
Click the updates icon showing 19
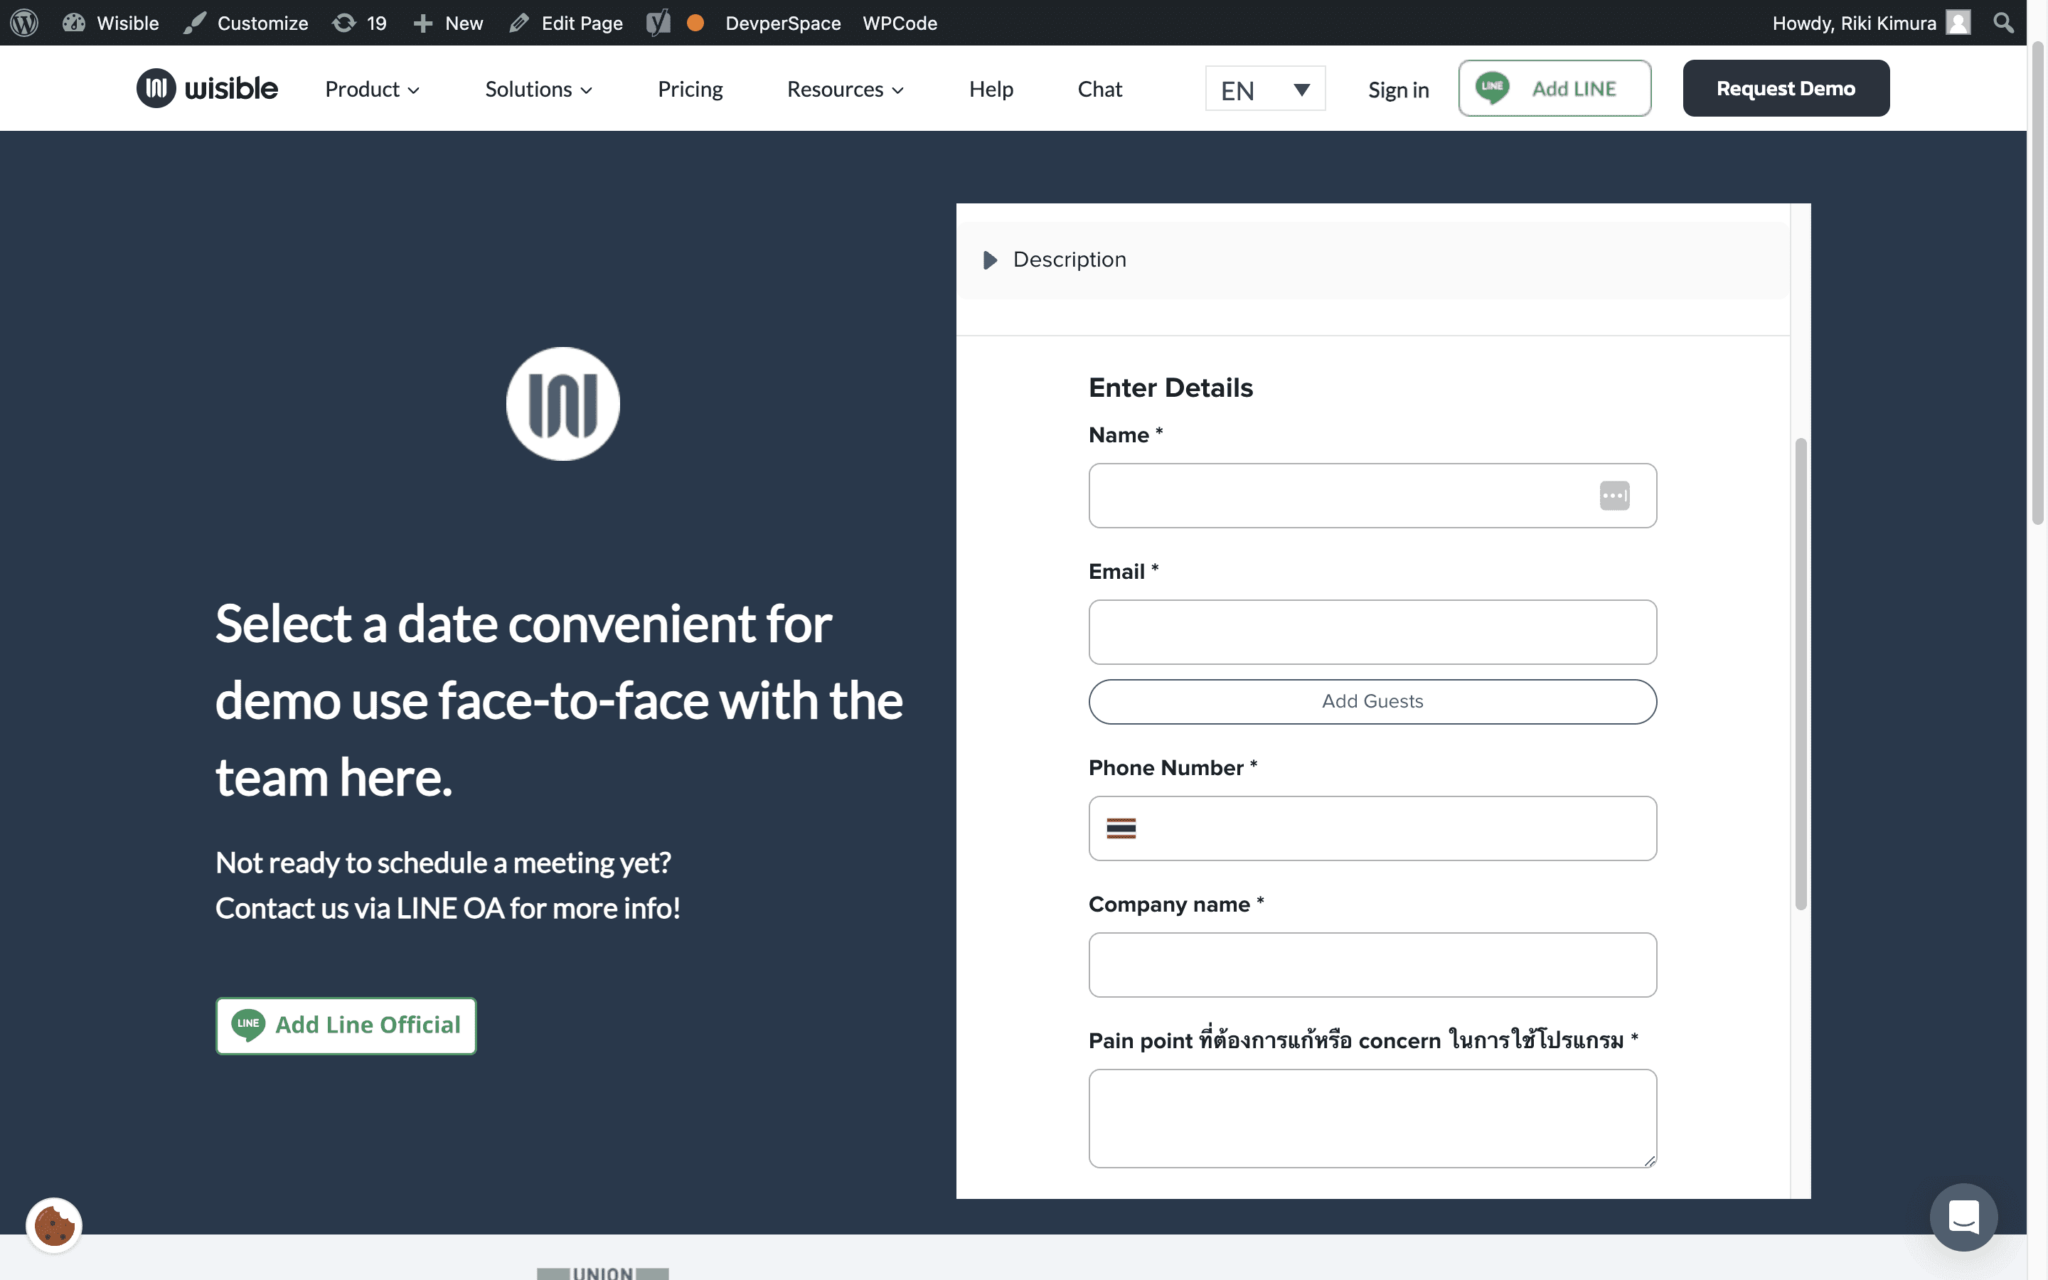click(360, 22)
